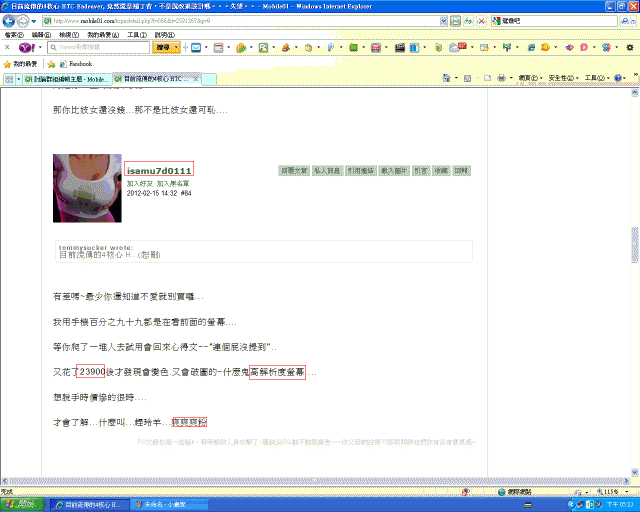Image resolution: width=640 pixels, height=512 pixels.
Task: Click the Quick Tabs grid icon
Action: pyautogui.click(x=9, y=79)
